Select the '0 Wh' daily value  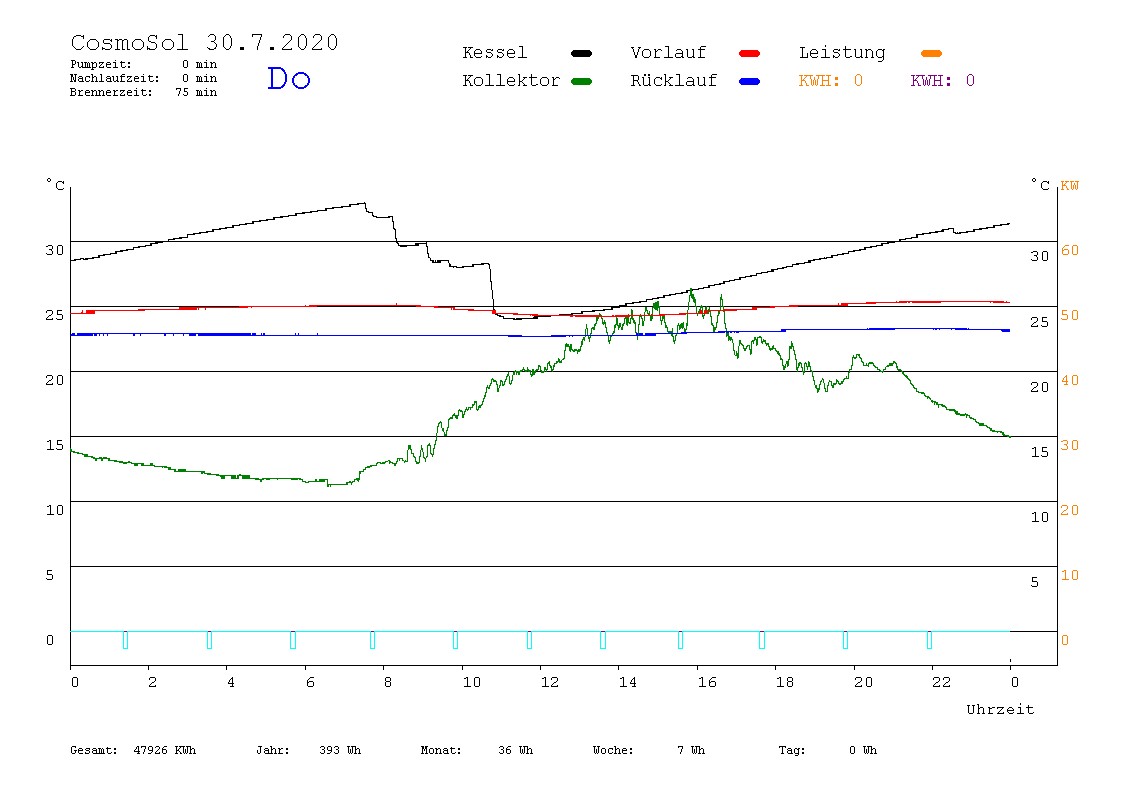(863, 750)
